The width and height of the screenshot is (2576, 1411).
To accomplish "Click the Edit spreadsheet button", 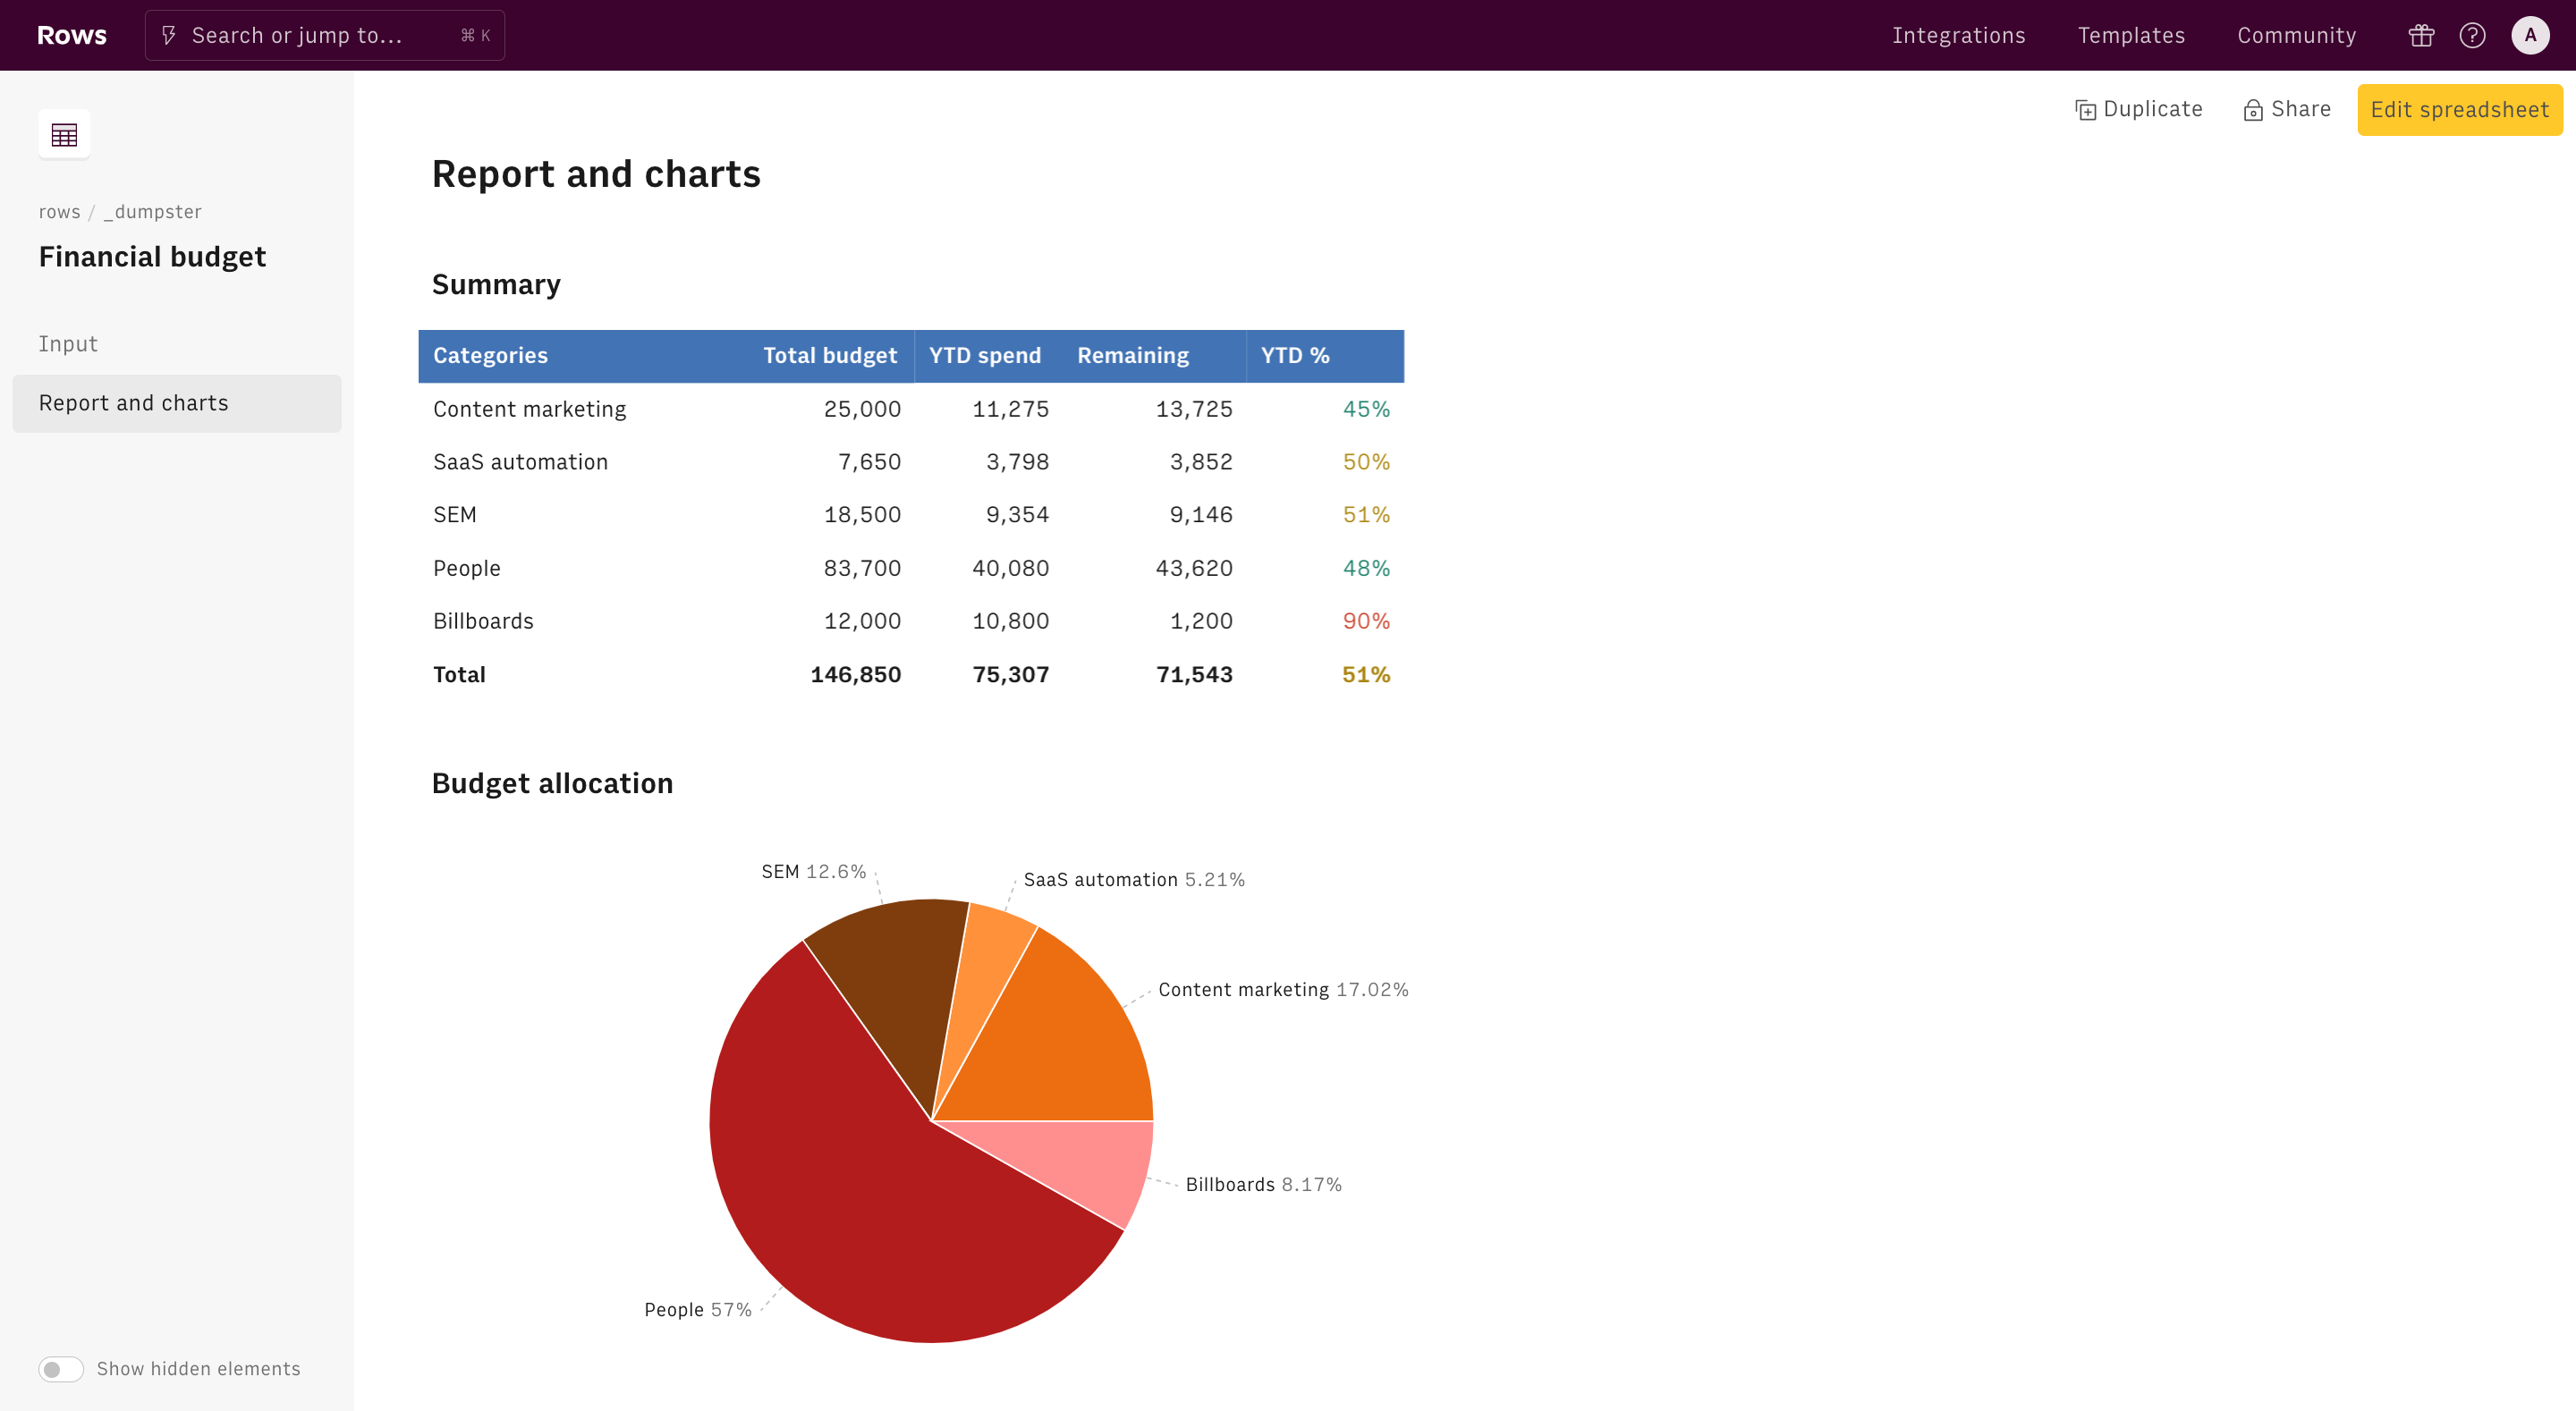I will point(2459,110).
